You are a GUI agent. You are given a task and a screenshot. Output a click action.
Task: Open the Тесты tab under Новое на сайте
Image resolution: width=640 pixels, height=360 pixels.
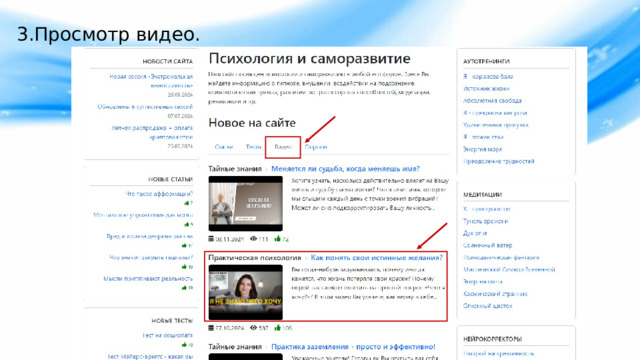(253, 147)
